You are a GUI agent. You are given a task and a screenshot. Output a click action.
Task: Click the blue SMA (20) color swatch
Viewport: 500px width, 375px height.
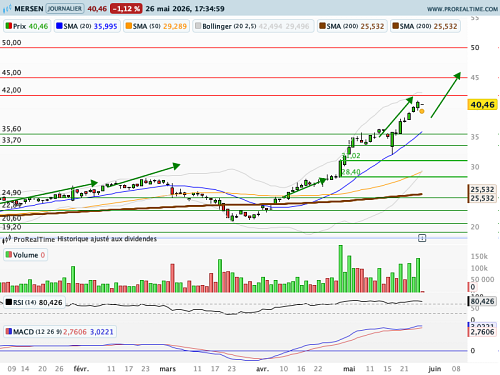(59, 26)
